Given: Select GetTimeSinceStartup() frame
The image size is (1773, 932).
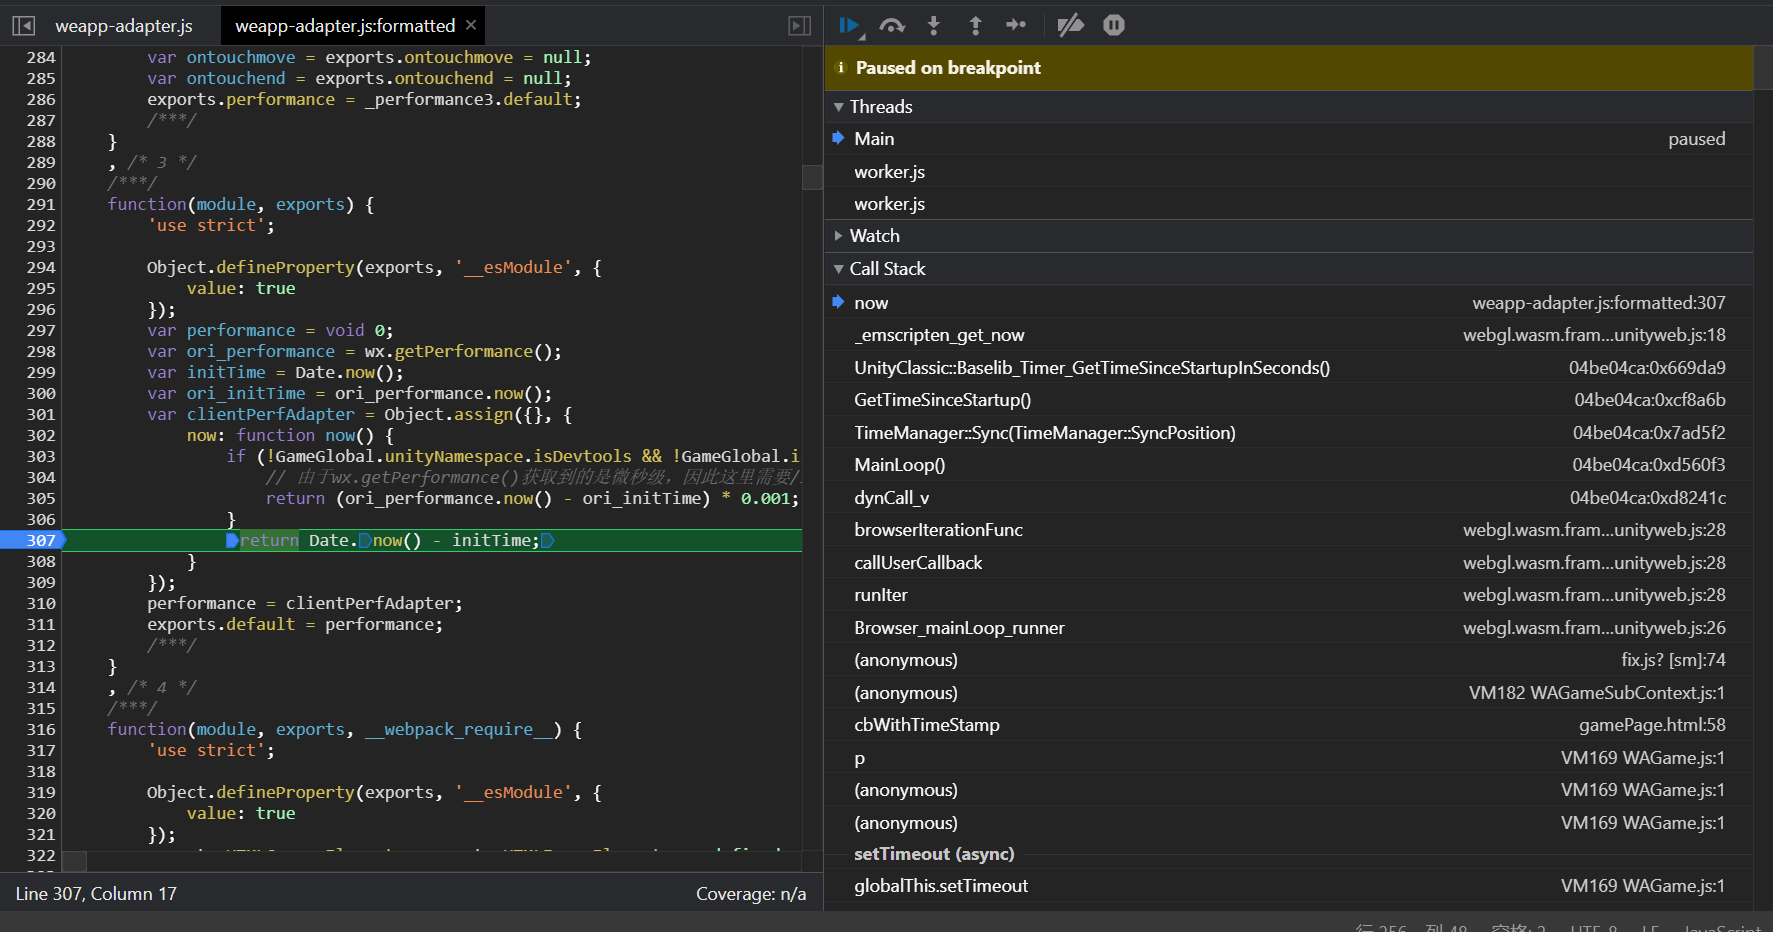Looking at the screenshot, I should click(x=1289, y=400).
